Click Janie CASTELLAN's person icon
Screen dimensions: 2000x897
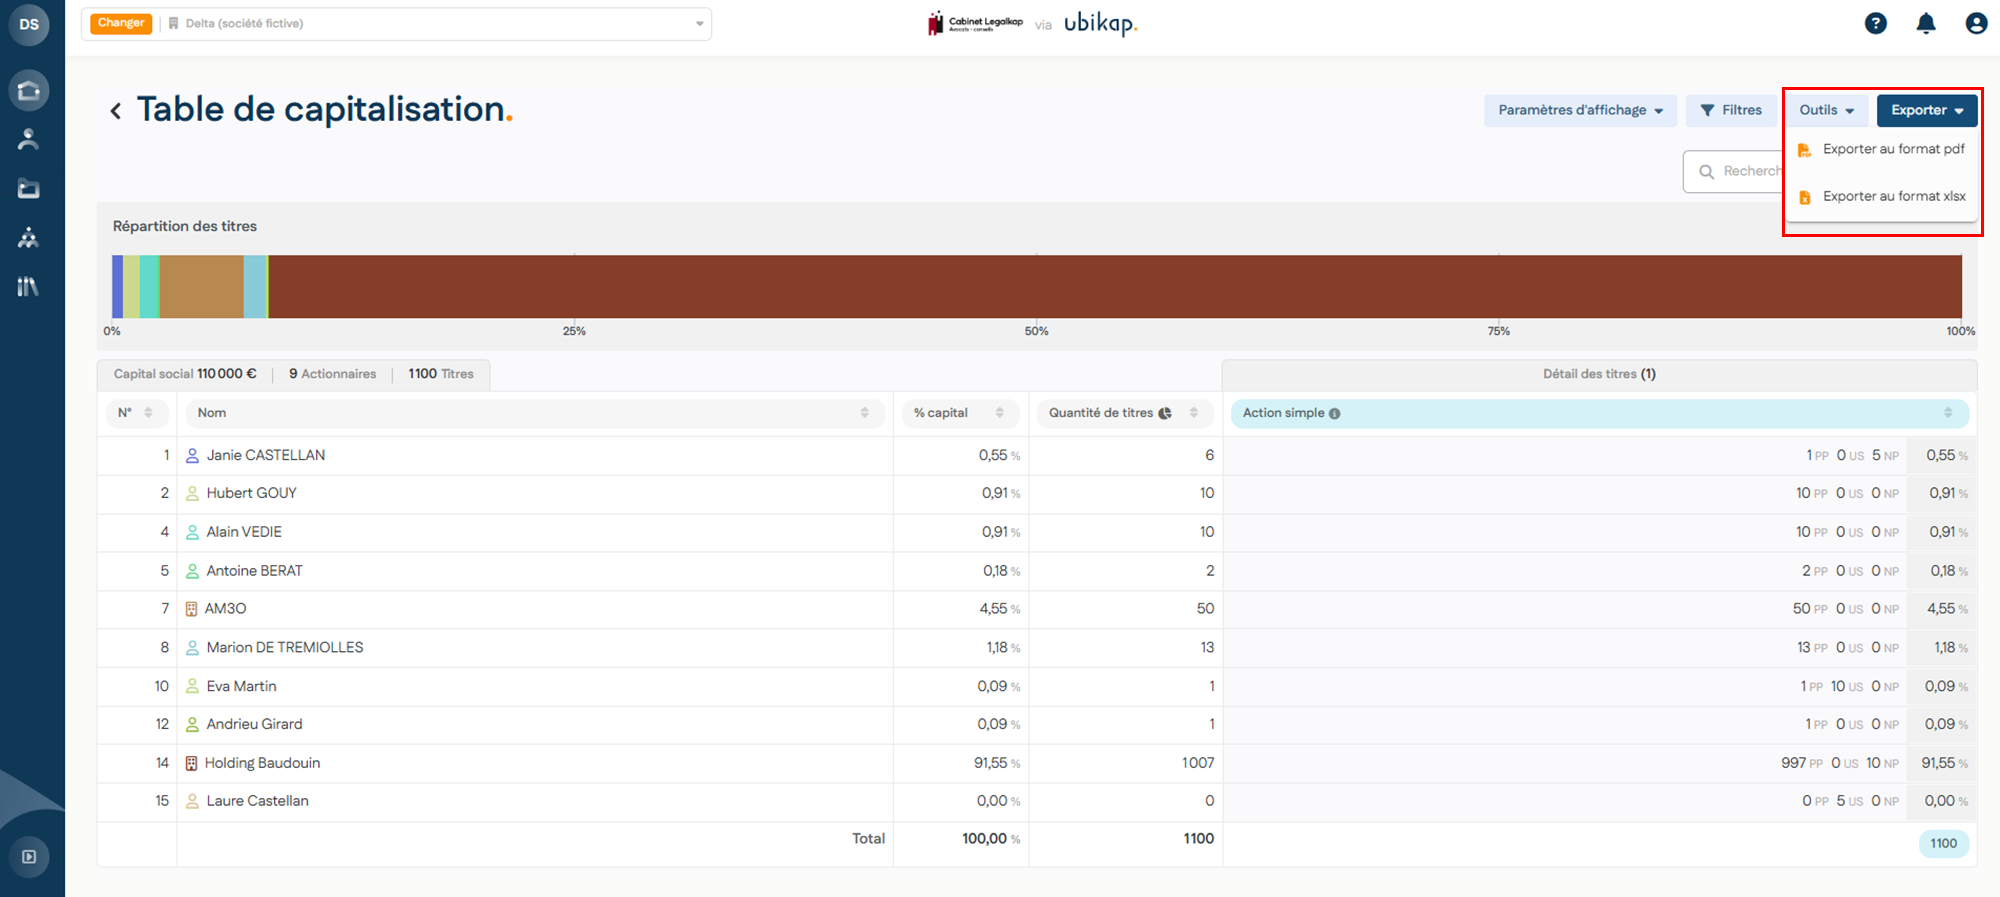click(192, 455)
